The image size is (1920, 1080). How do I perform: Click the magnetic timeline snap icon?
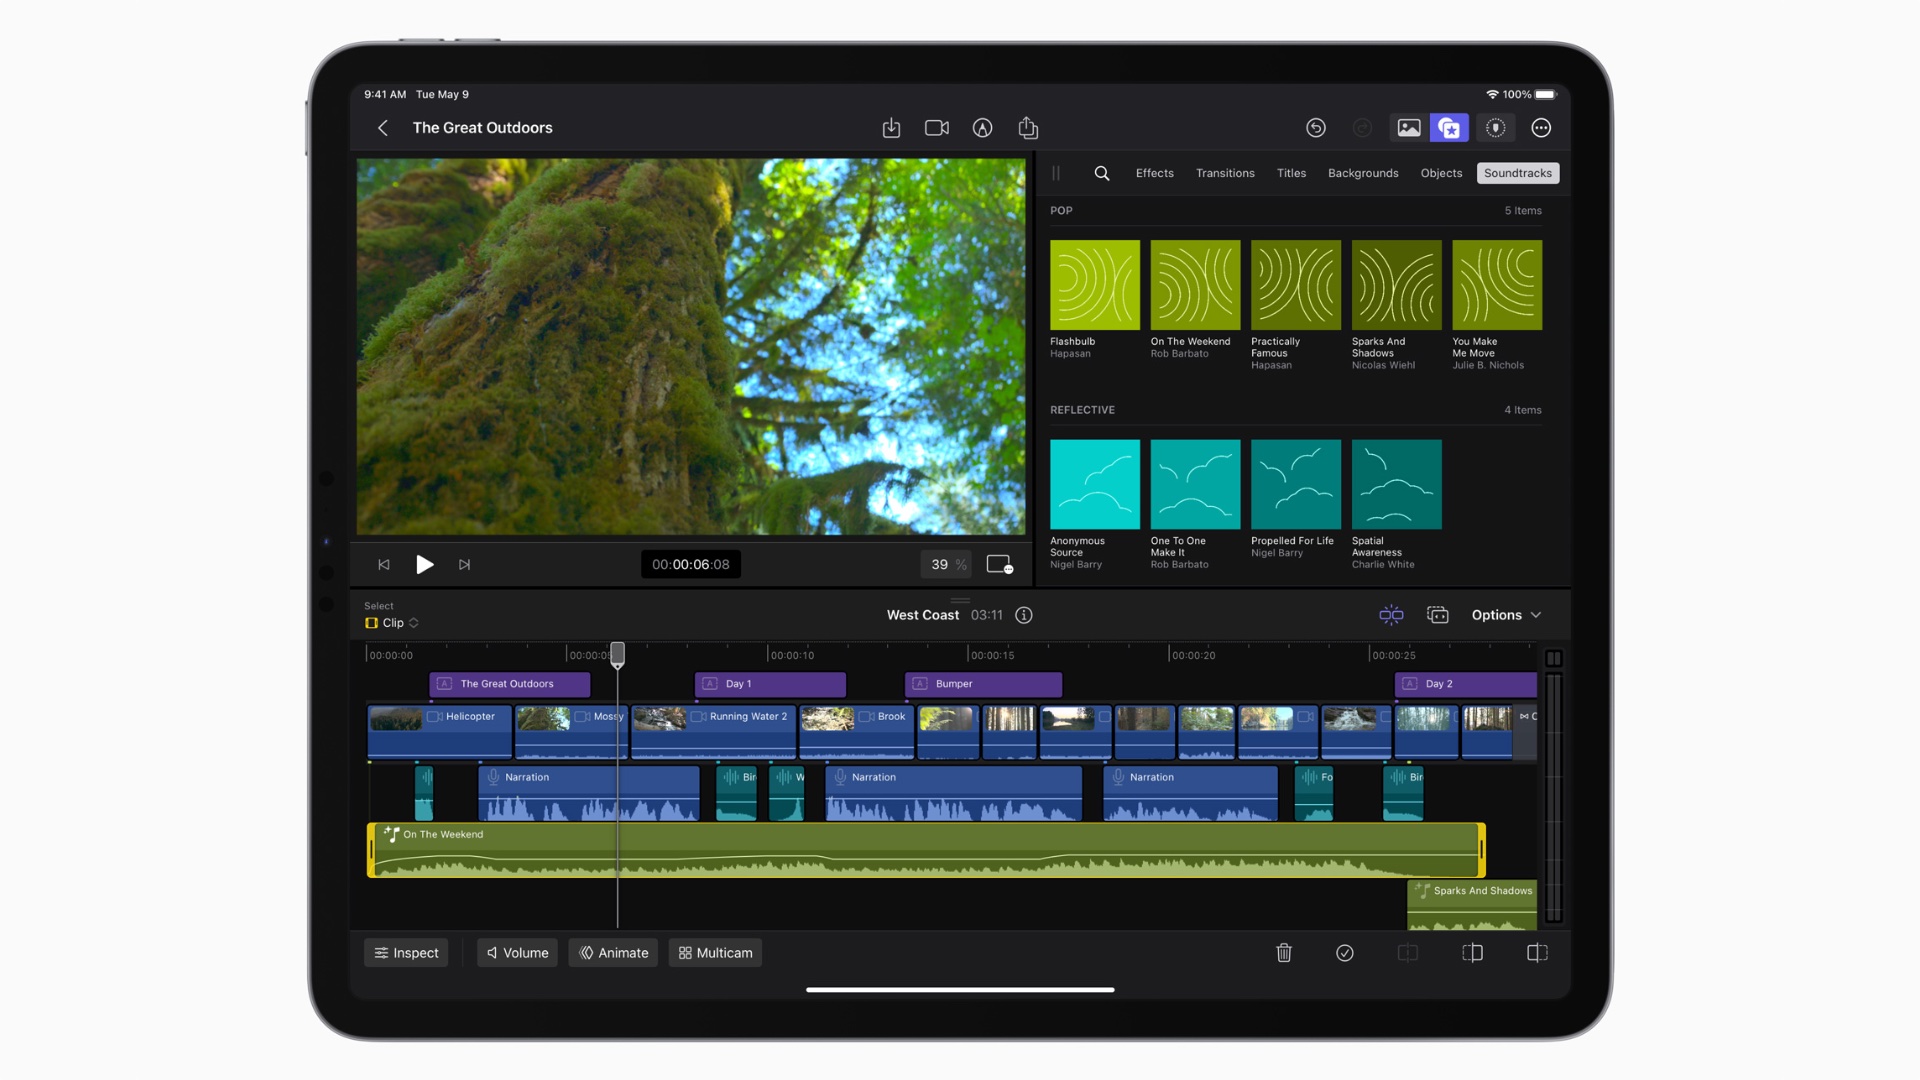coord(1391,615)
